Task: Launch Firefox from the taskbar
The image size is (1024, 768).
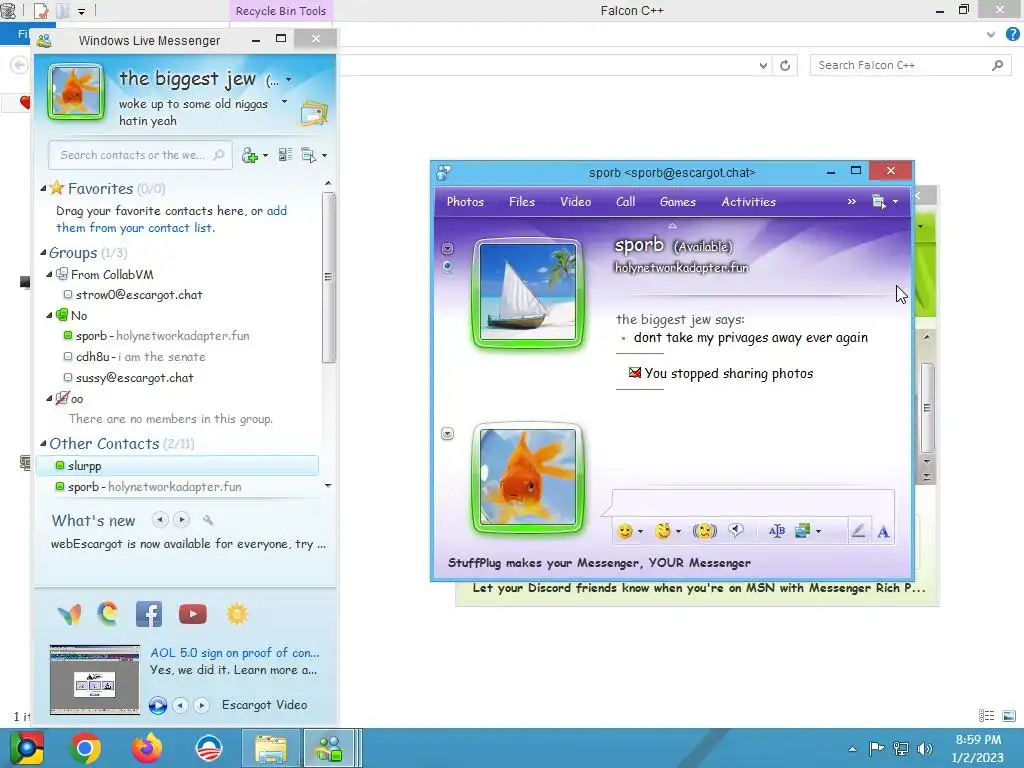Action: tap(147, 748)
